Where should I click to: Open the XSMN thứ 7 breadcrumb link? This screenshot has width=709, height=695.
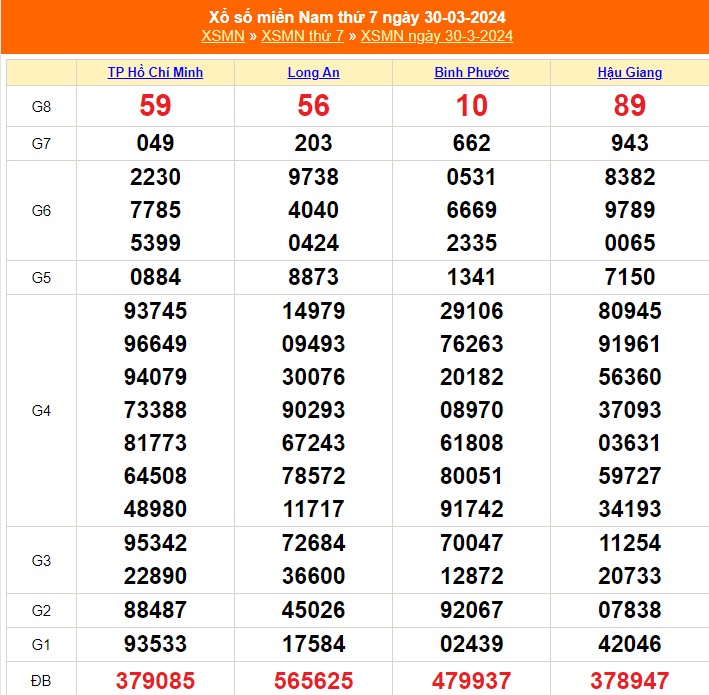click(303, 36)
